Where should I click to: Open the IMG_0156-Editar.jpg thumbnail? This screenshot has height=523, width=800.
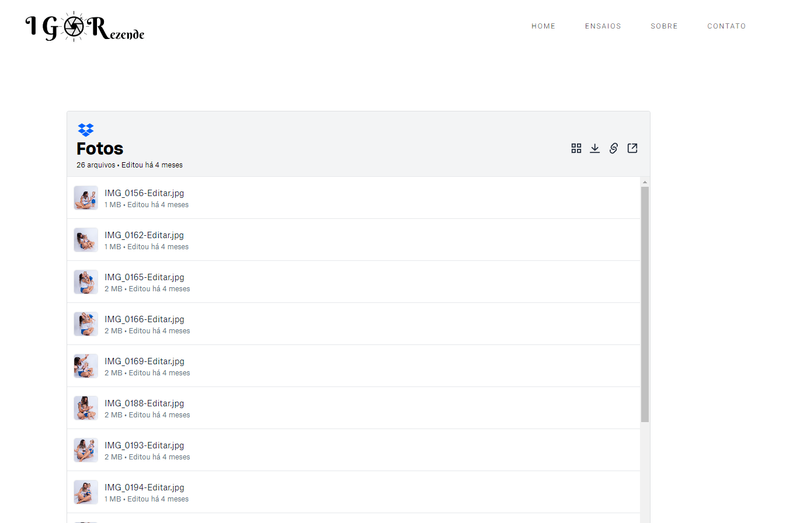pos(85,198)
